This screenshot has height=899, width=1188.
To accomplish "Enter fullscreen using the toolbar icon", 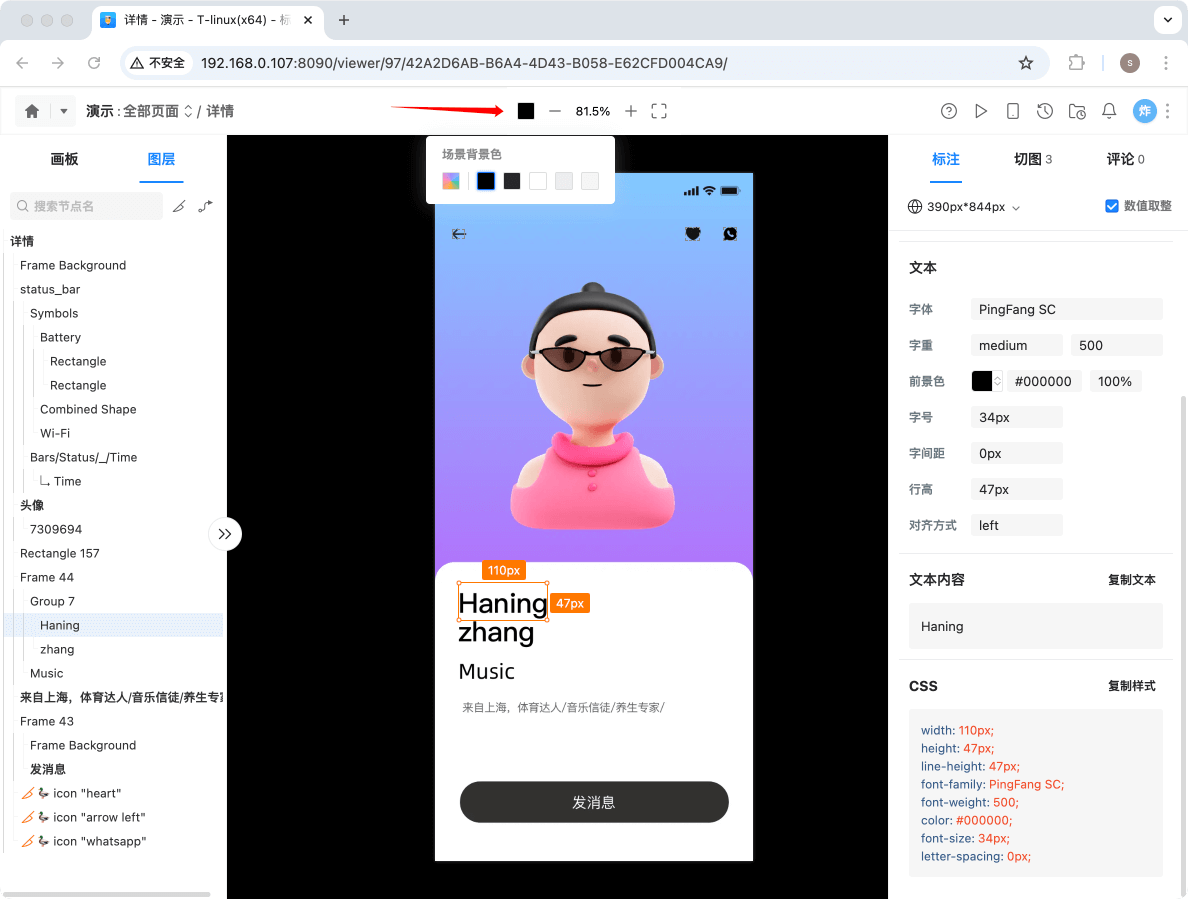I will pyautogui.click(x=659, y=111).
